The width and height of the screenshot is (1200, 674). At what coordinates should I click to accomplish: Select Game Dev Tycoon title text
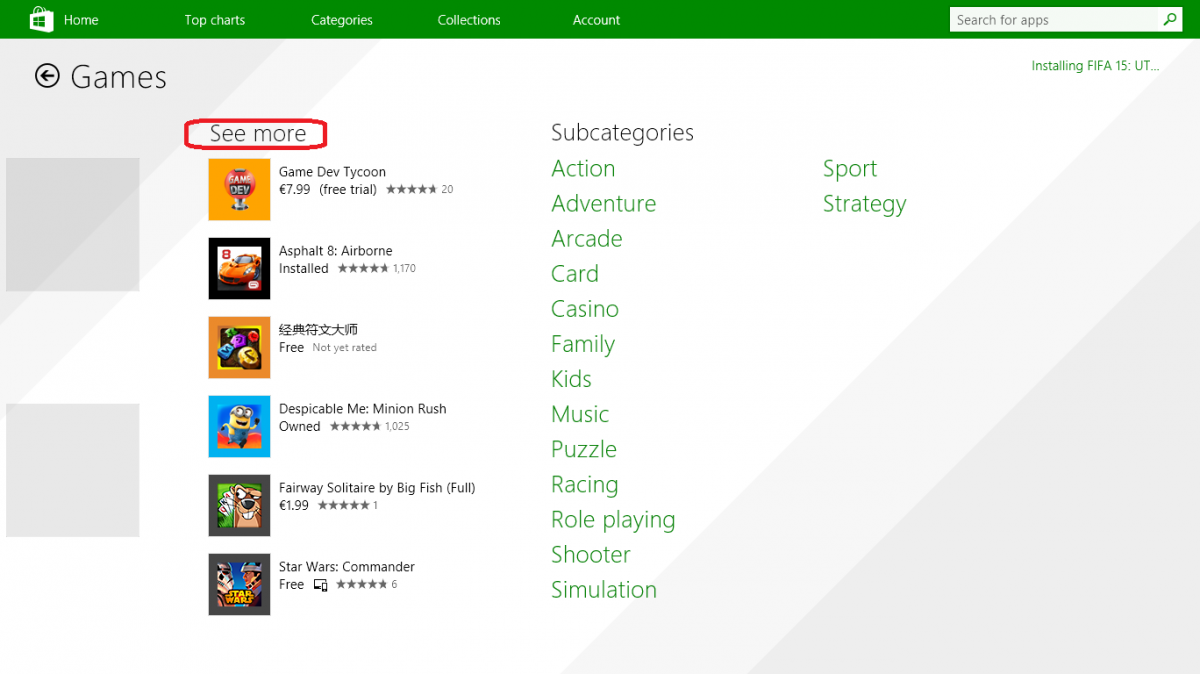tap(332, 172)
